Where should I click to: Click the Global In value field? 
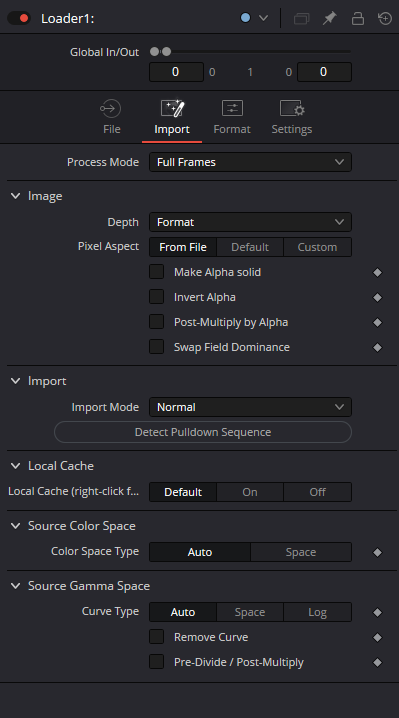(x=176, y=72)
